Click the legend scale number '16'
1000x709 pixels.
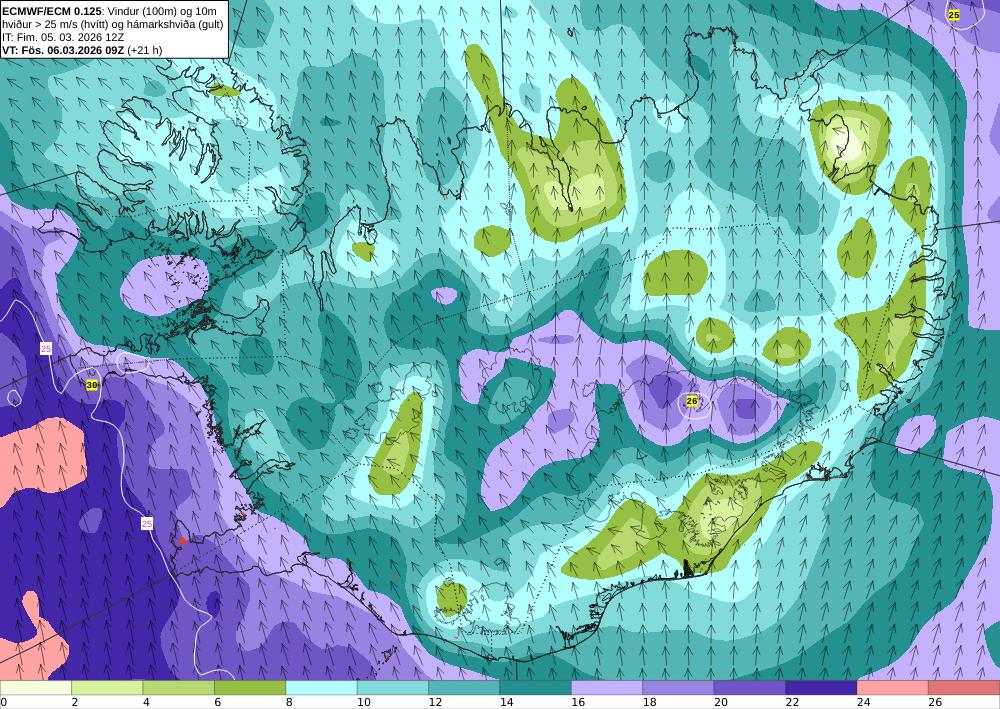point(578,702)
